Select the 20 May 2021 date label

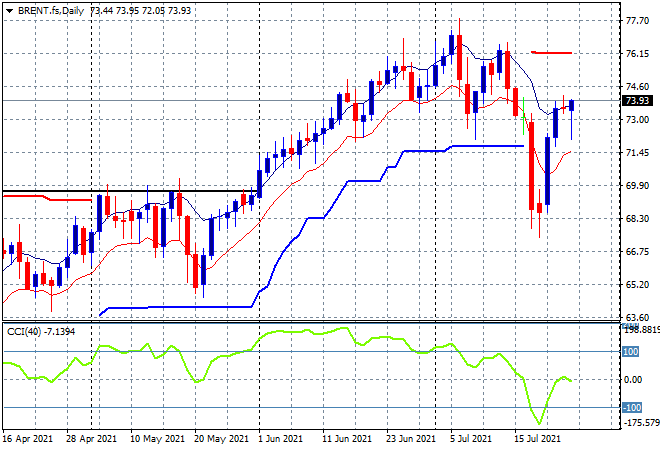221,439
